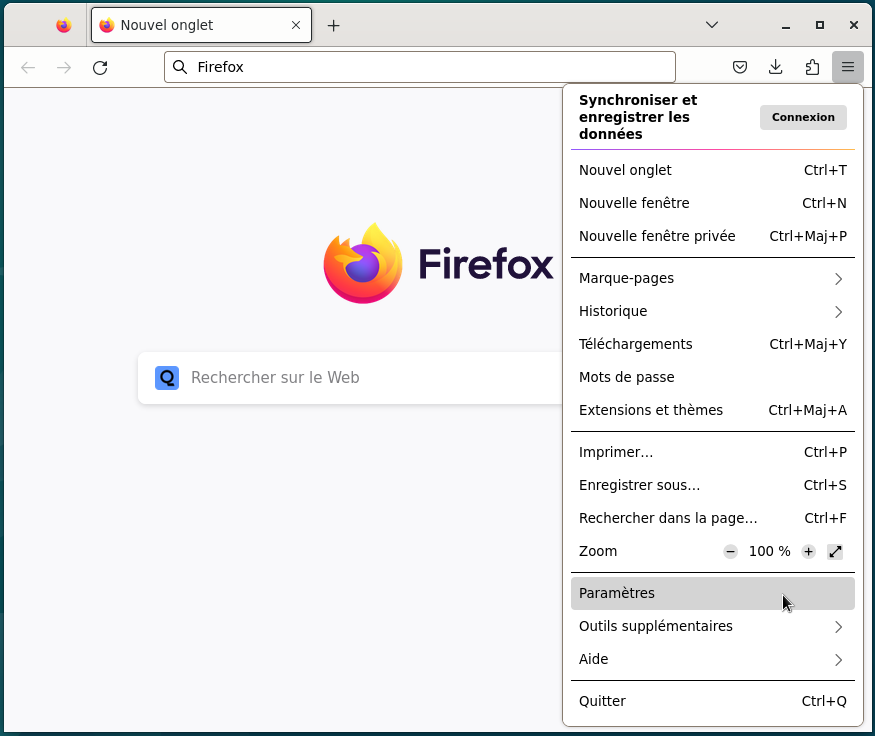Open Nouvelle fenêtre privée
The height and width of the screenshot is (736, 875).
point(713,236)
